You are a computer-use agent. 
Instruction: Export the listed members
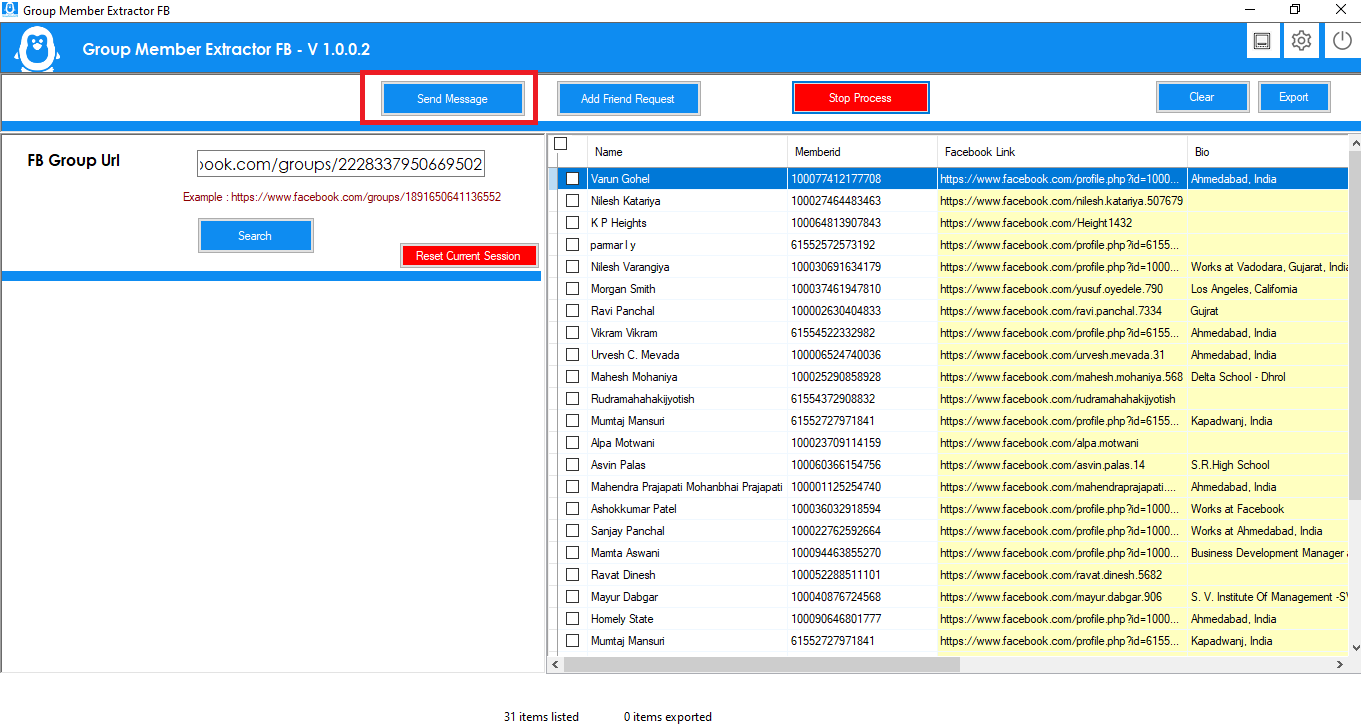tap(1293, 97)
